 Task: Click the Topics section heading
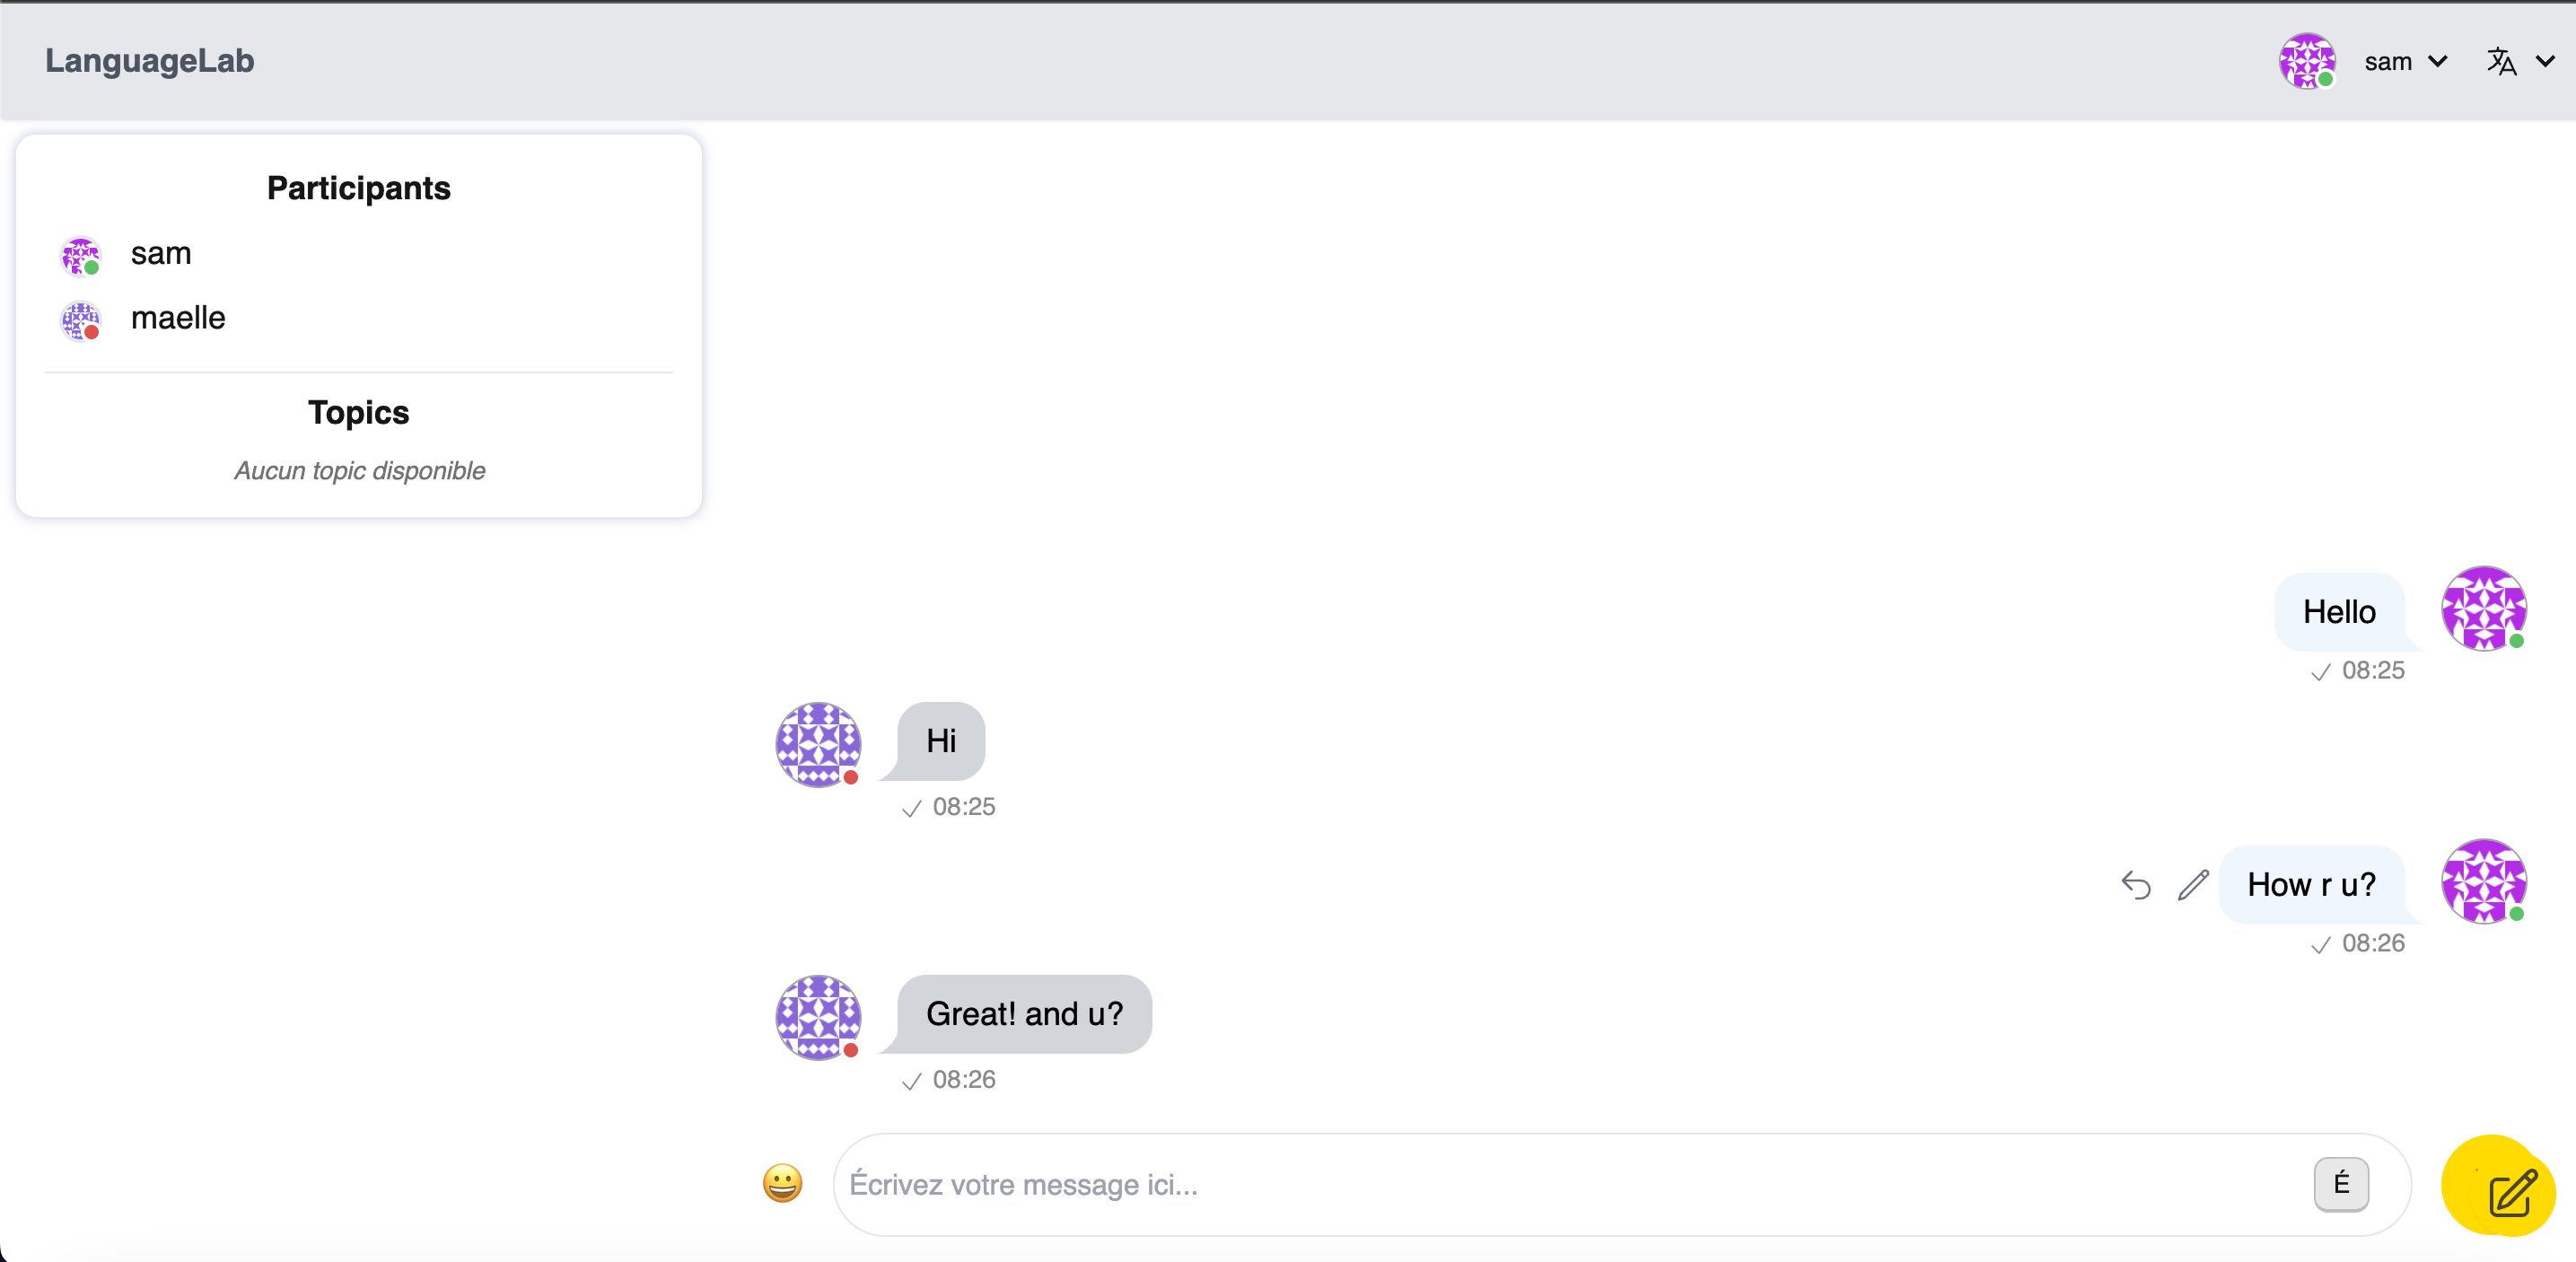pos(358,412)
